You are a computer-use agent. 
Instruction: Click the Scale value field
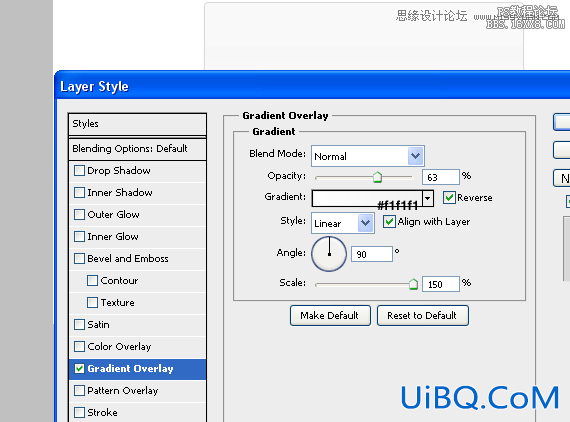pyautogui.click(x=441, y=284)
